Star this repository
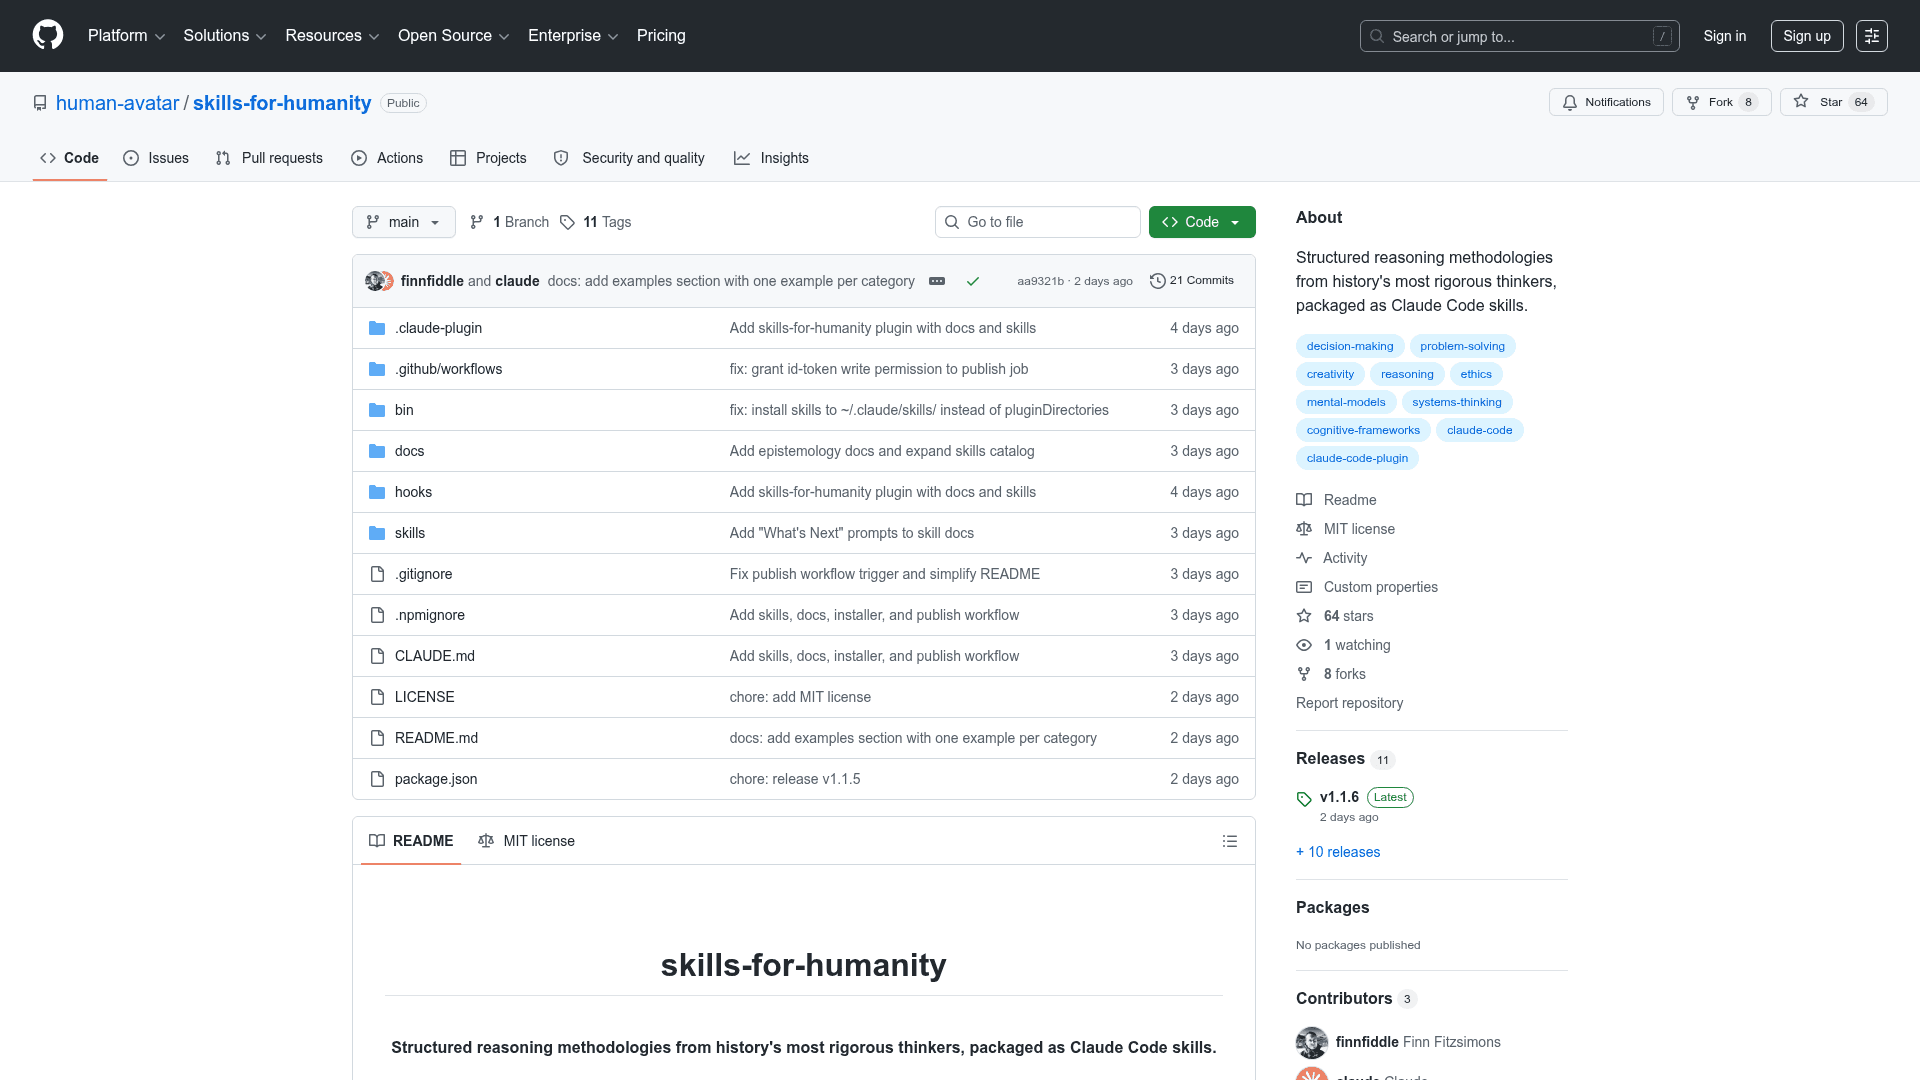 (1833, 102)
